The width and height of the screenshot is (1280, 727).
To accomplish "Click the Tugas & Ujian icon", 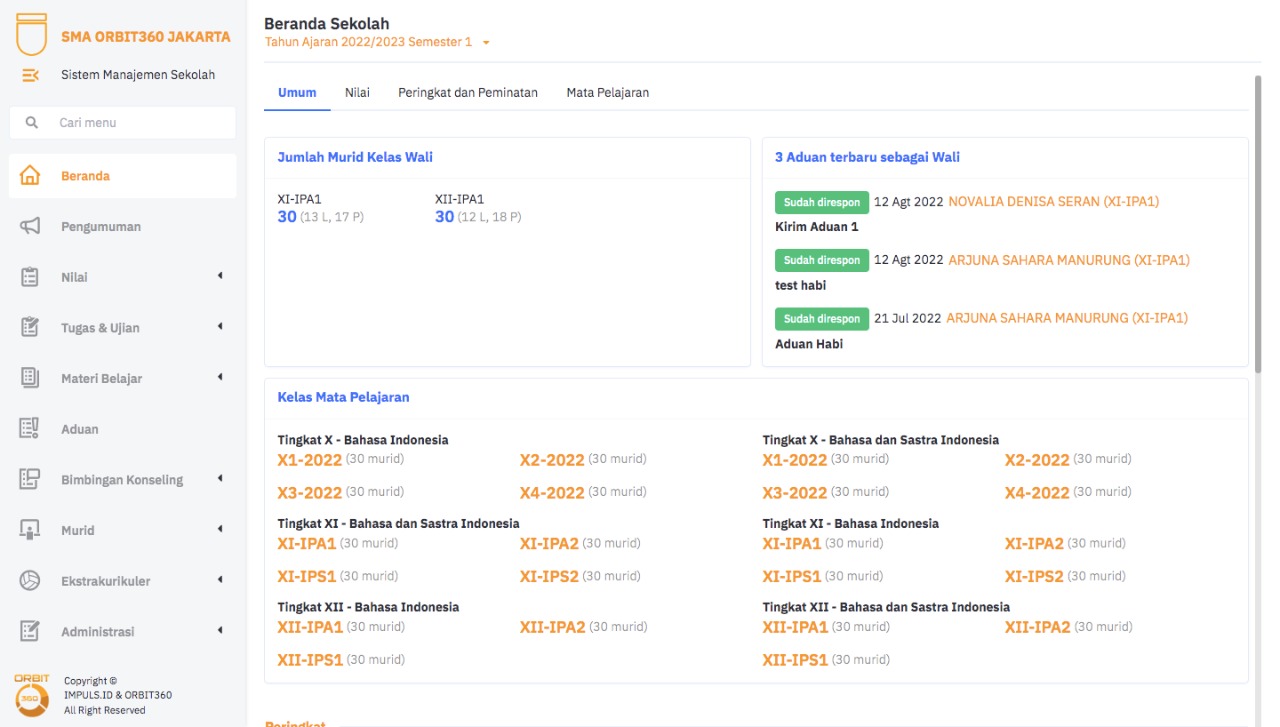I will click(30, 328).
